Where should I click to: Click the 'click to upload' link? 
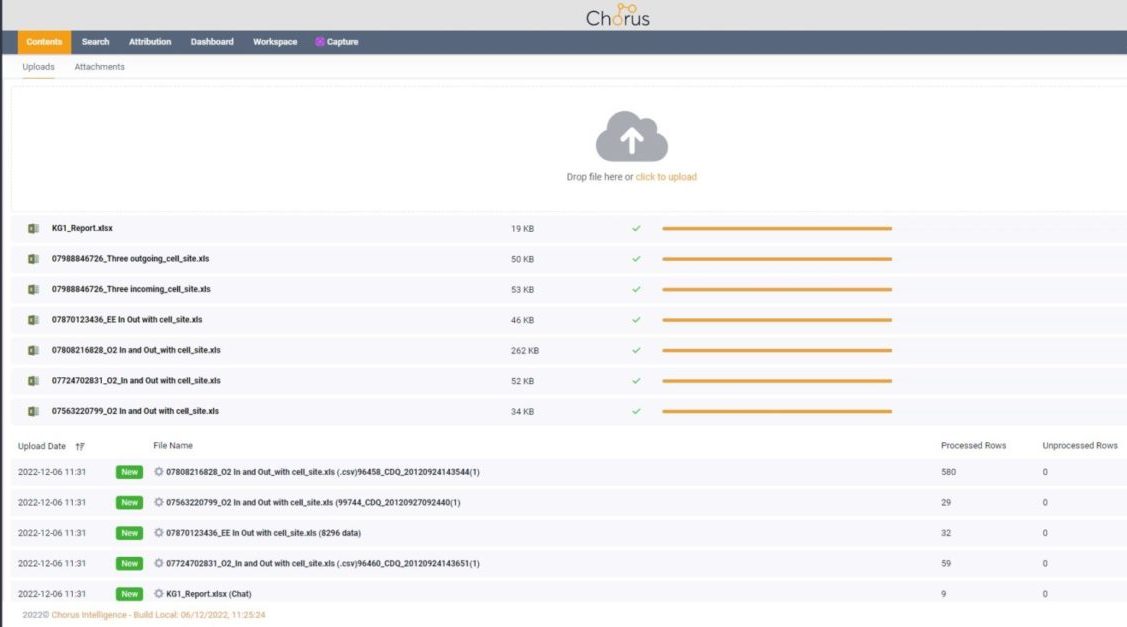(x=668, y=176)
